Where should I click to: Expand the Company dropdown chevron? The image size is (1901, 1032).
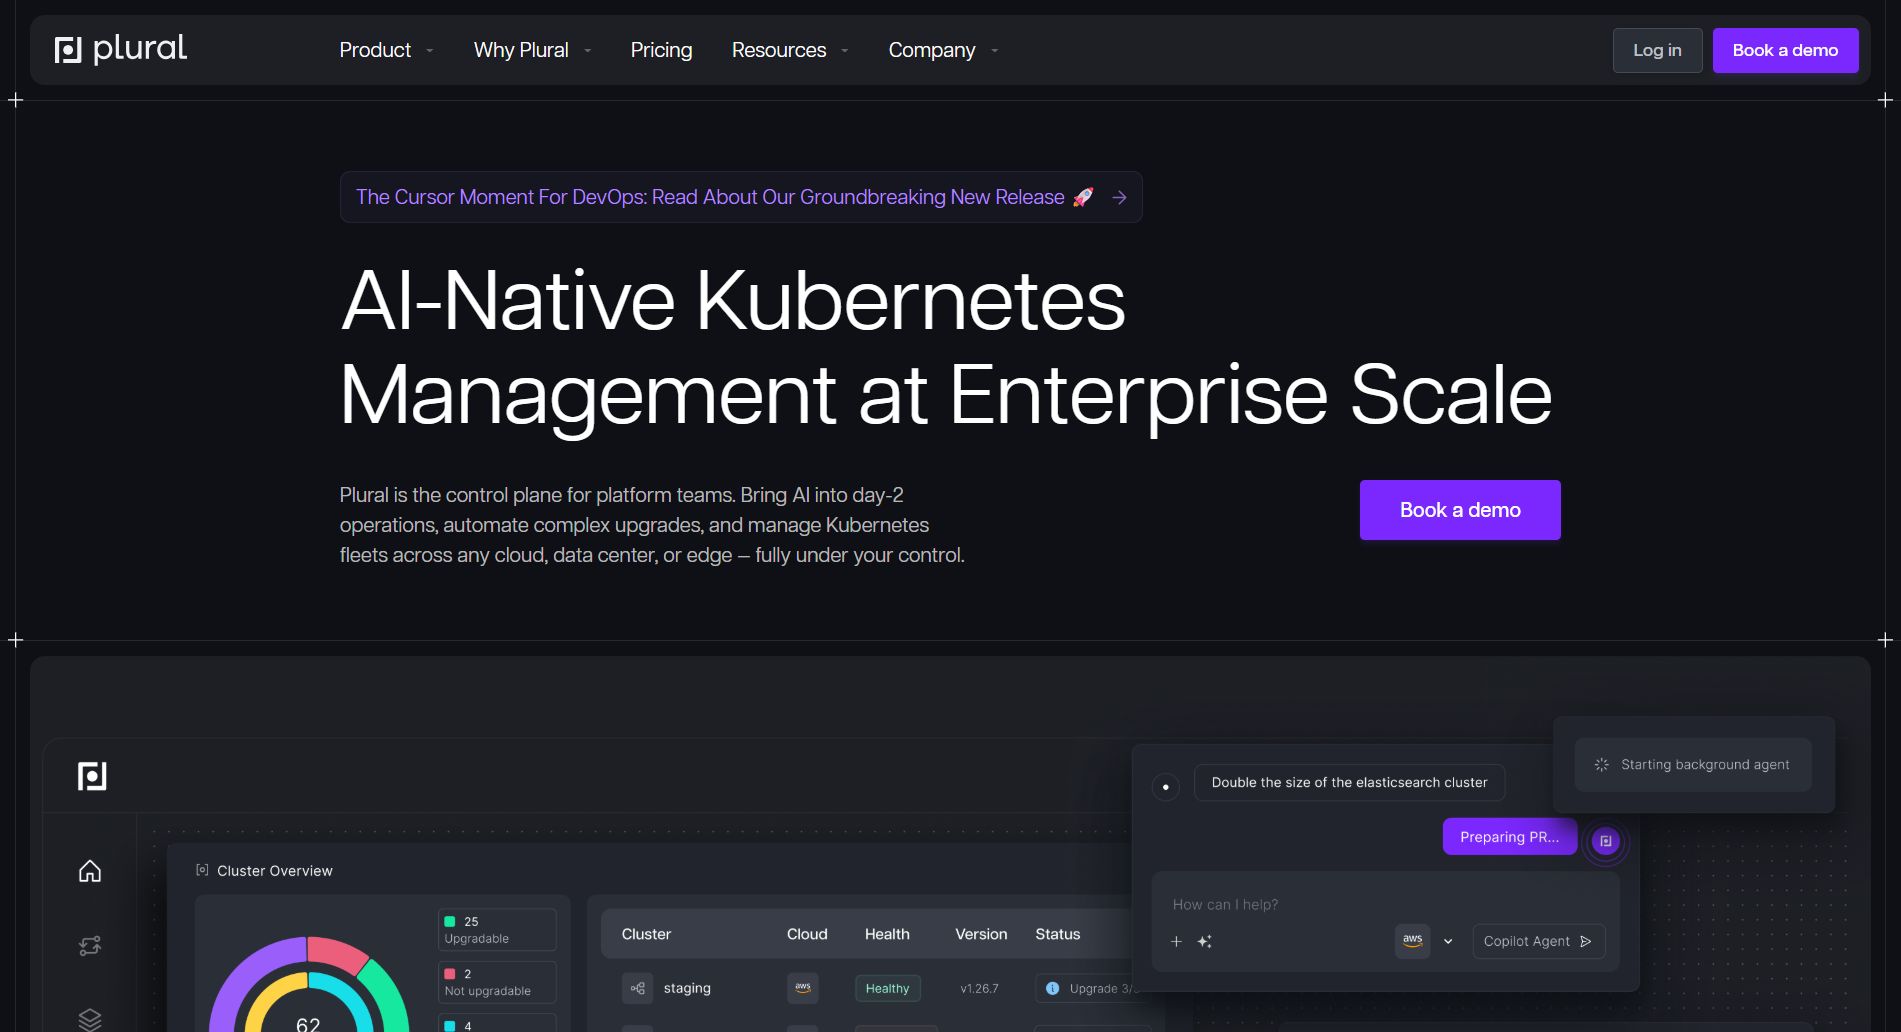(995, 50)
